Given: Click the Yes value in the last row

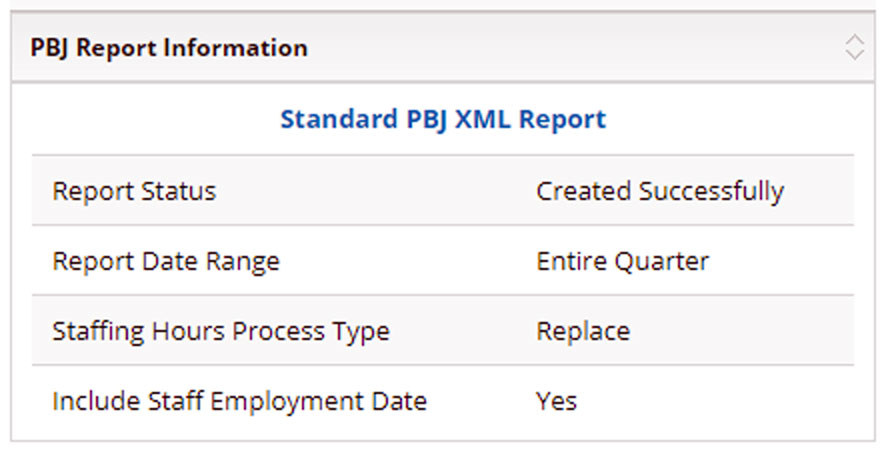Looking at the screenshot, I should 556,401.
